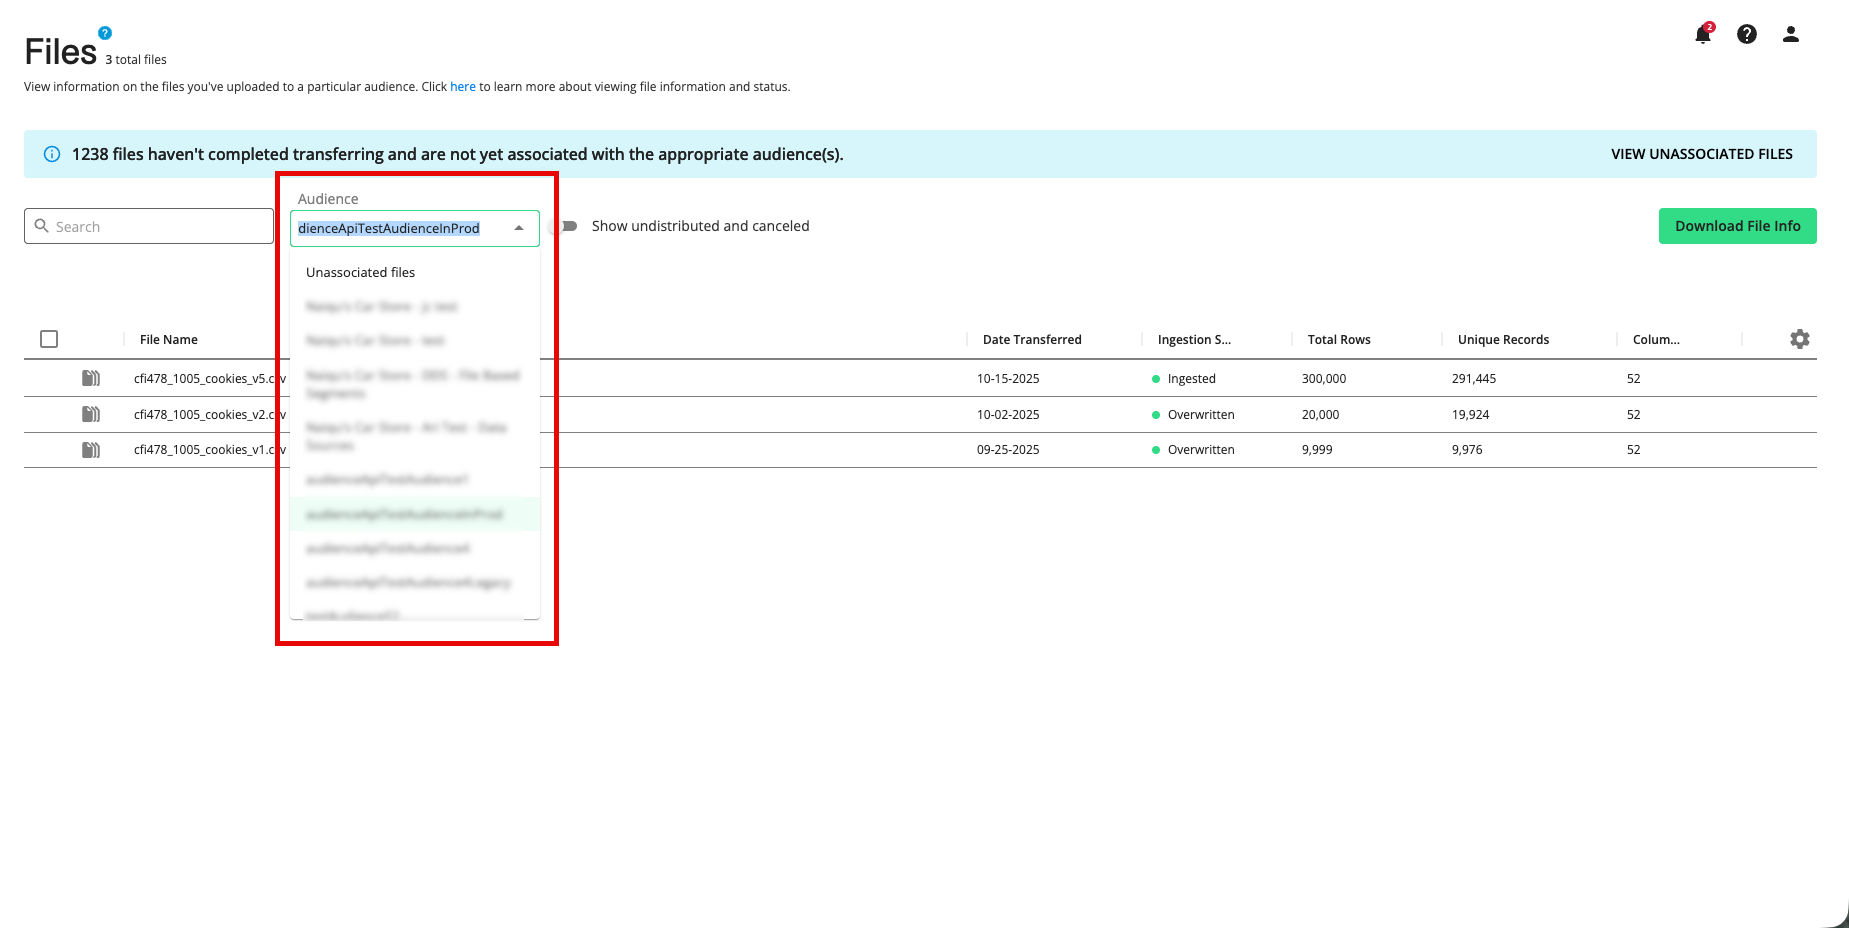Image resolution: width=1849 pixels, height=928 pixels.
Task: Choose Unassociated files from the Audience list
Action: 415,272
